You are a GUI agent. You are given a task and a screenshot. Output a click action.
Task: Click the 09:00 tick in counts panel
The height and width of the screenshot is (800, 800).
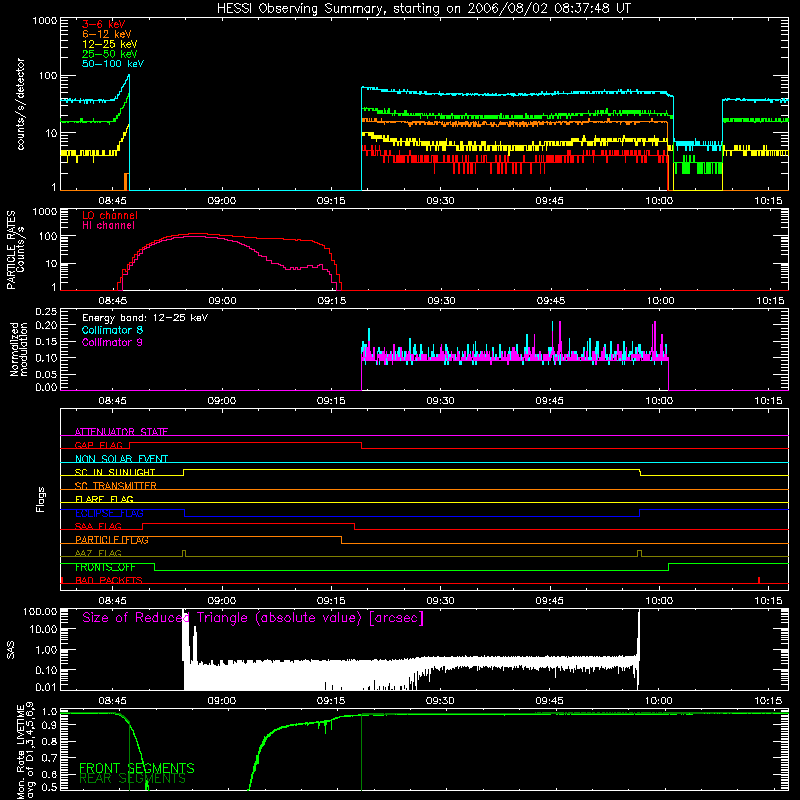[x=221, y=201]
